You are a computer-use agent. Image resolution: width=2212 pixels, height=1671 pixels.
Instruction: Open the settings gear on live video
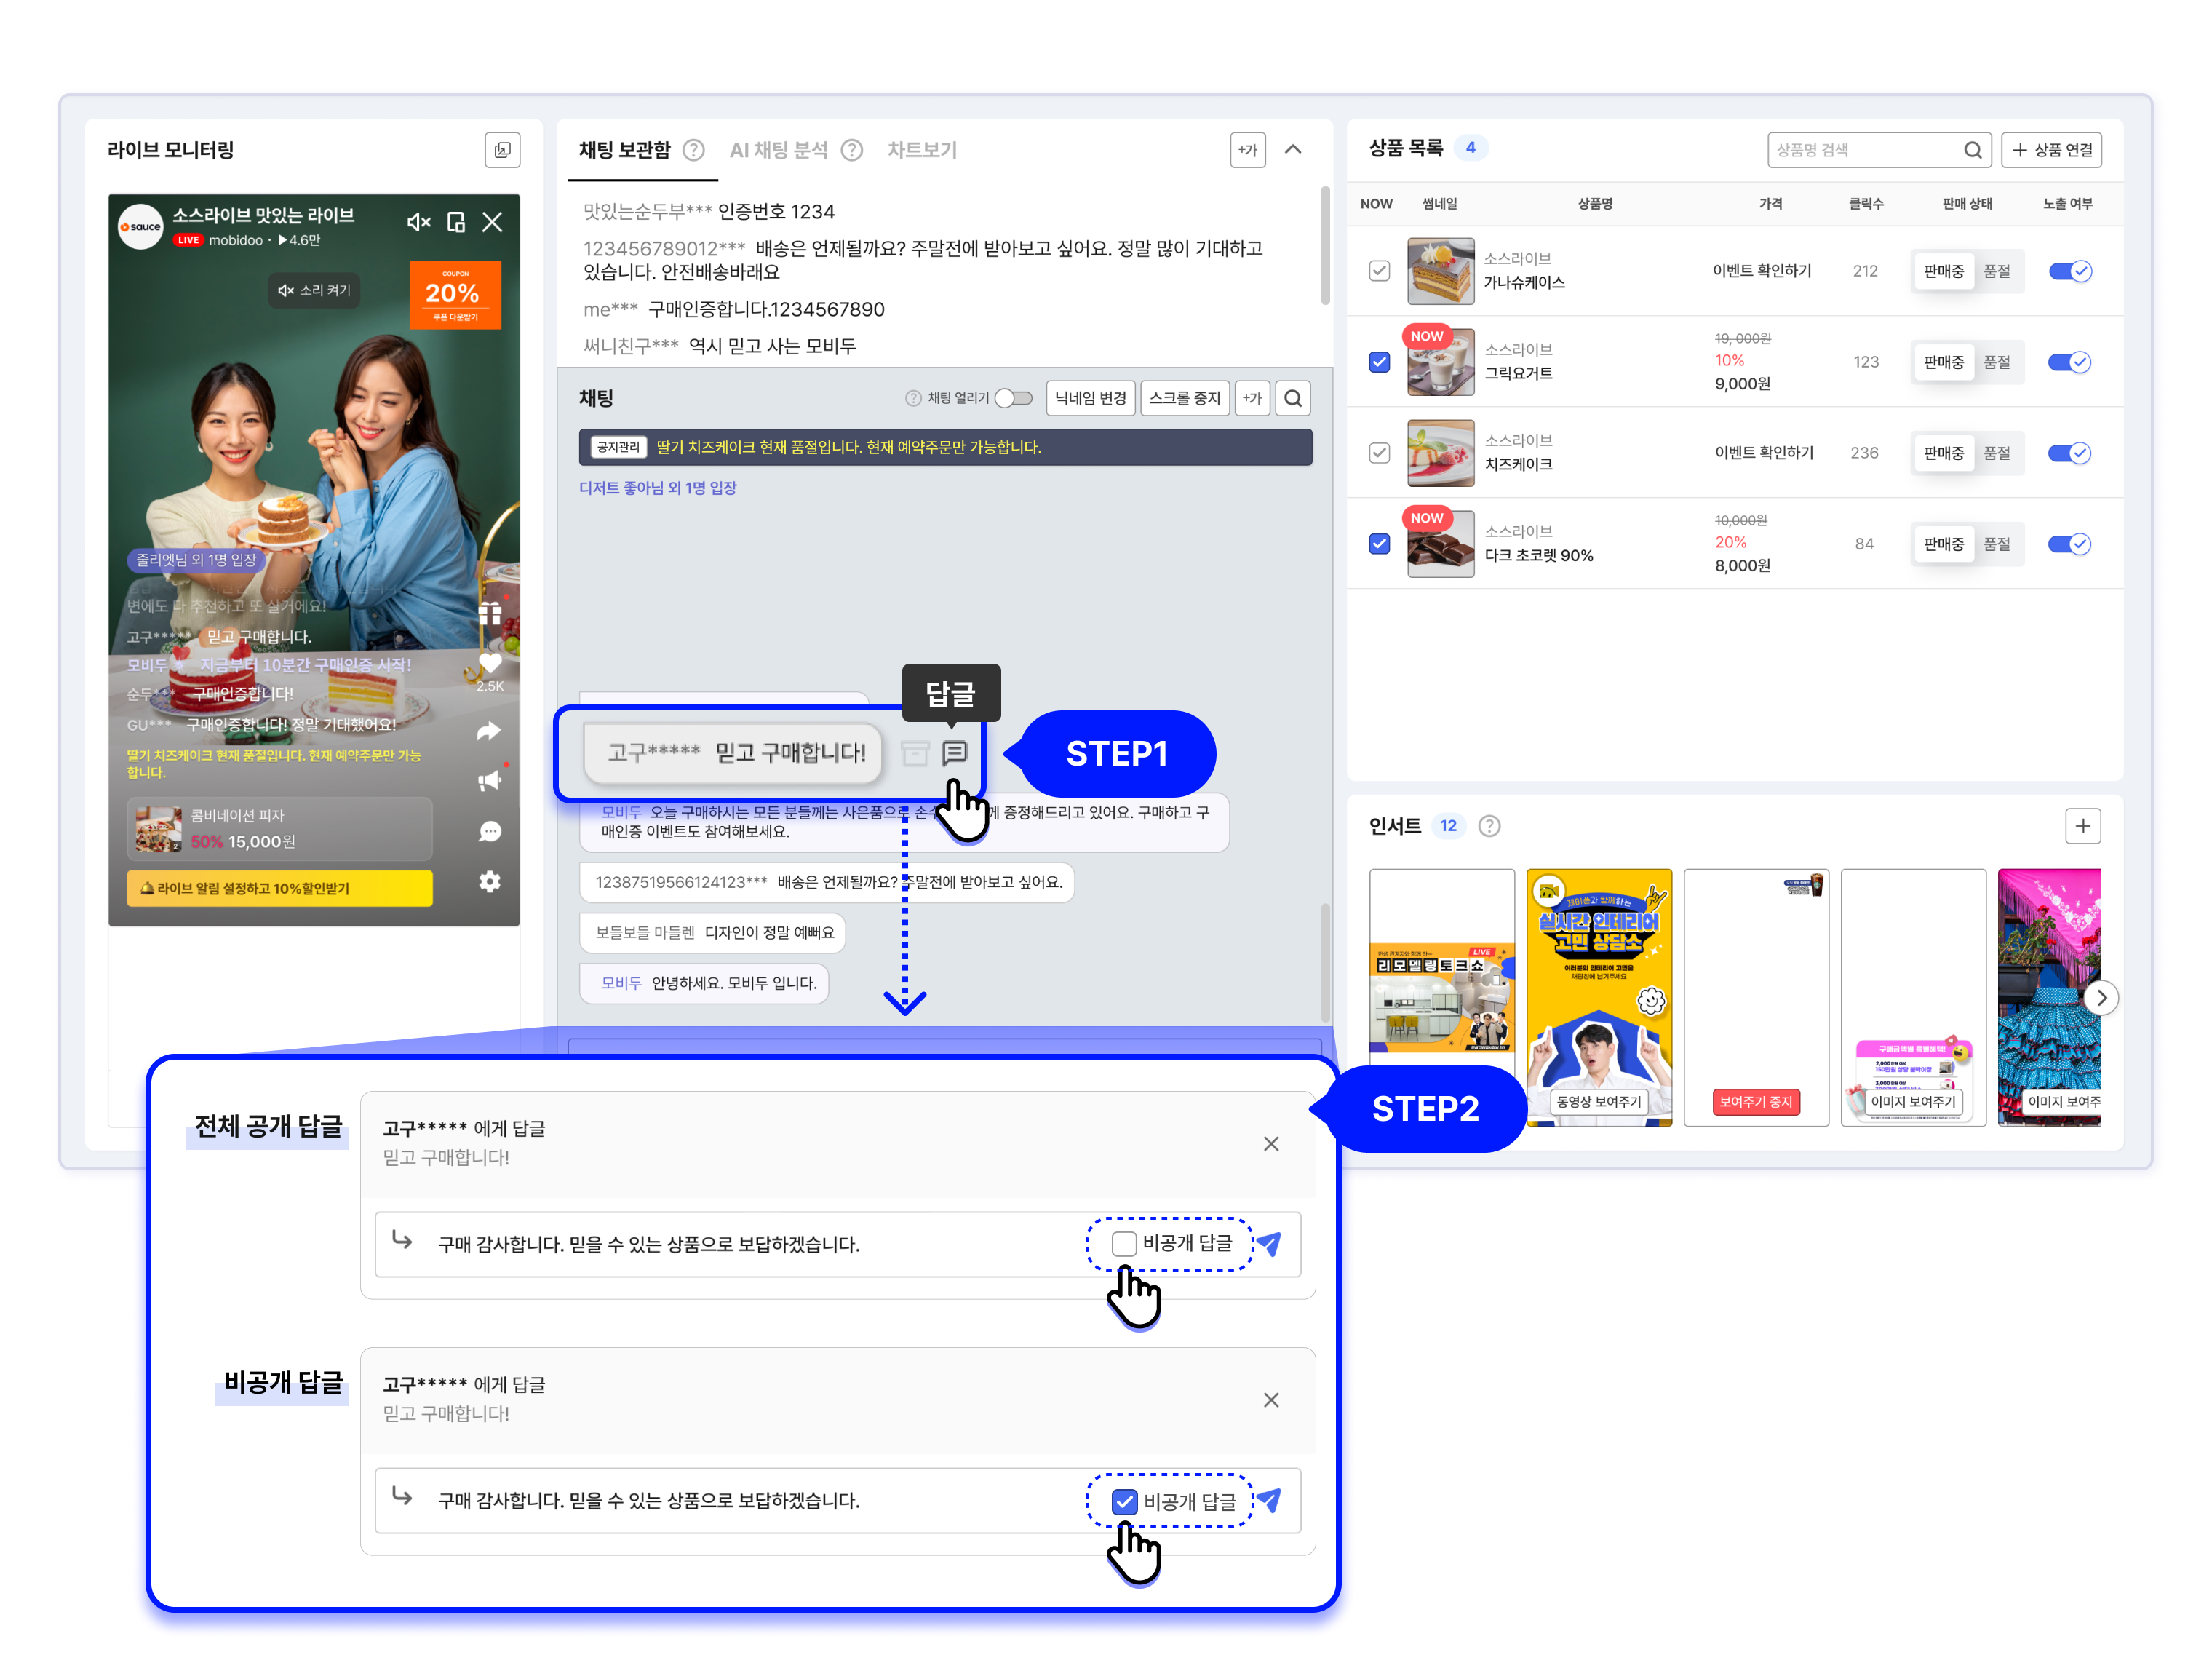pyautogui.click(x=489, y=881)
